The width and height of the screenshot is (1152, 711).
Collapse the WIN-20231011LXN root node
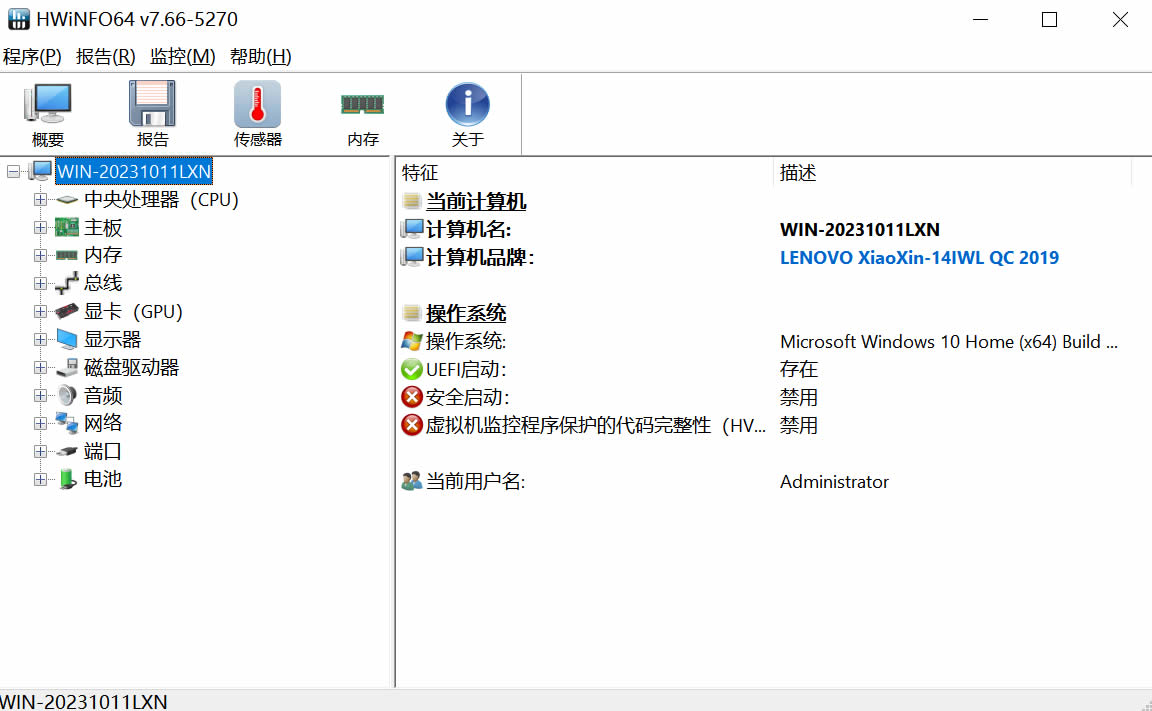tap(13, 172)
